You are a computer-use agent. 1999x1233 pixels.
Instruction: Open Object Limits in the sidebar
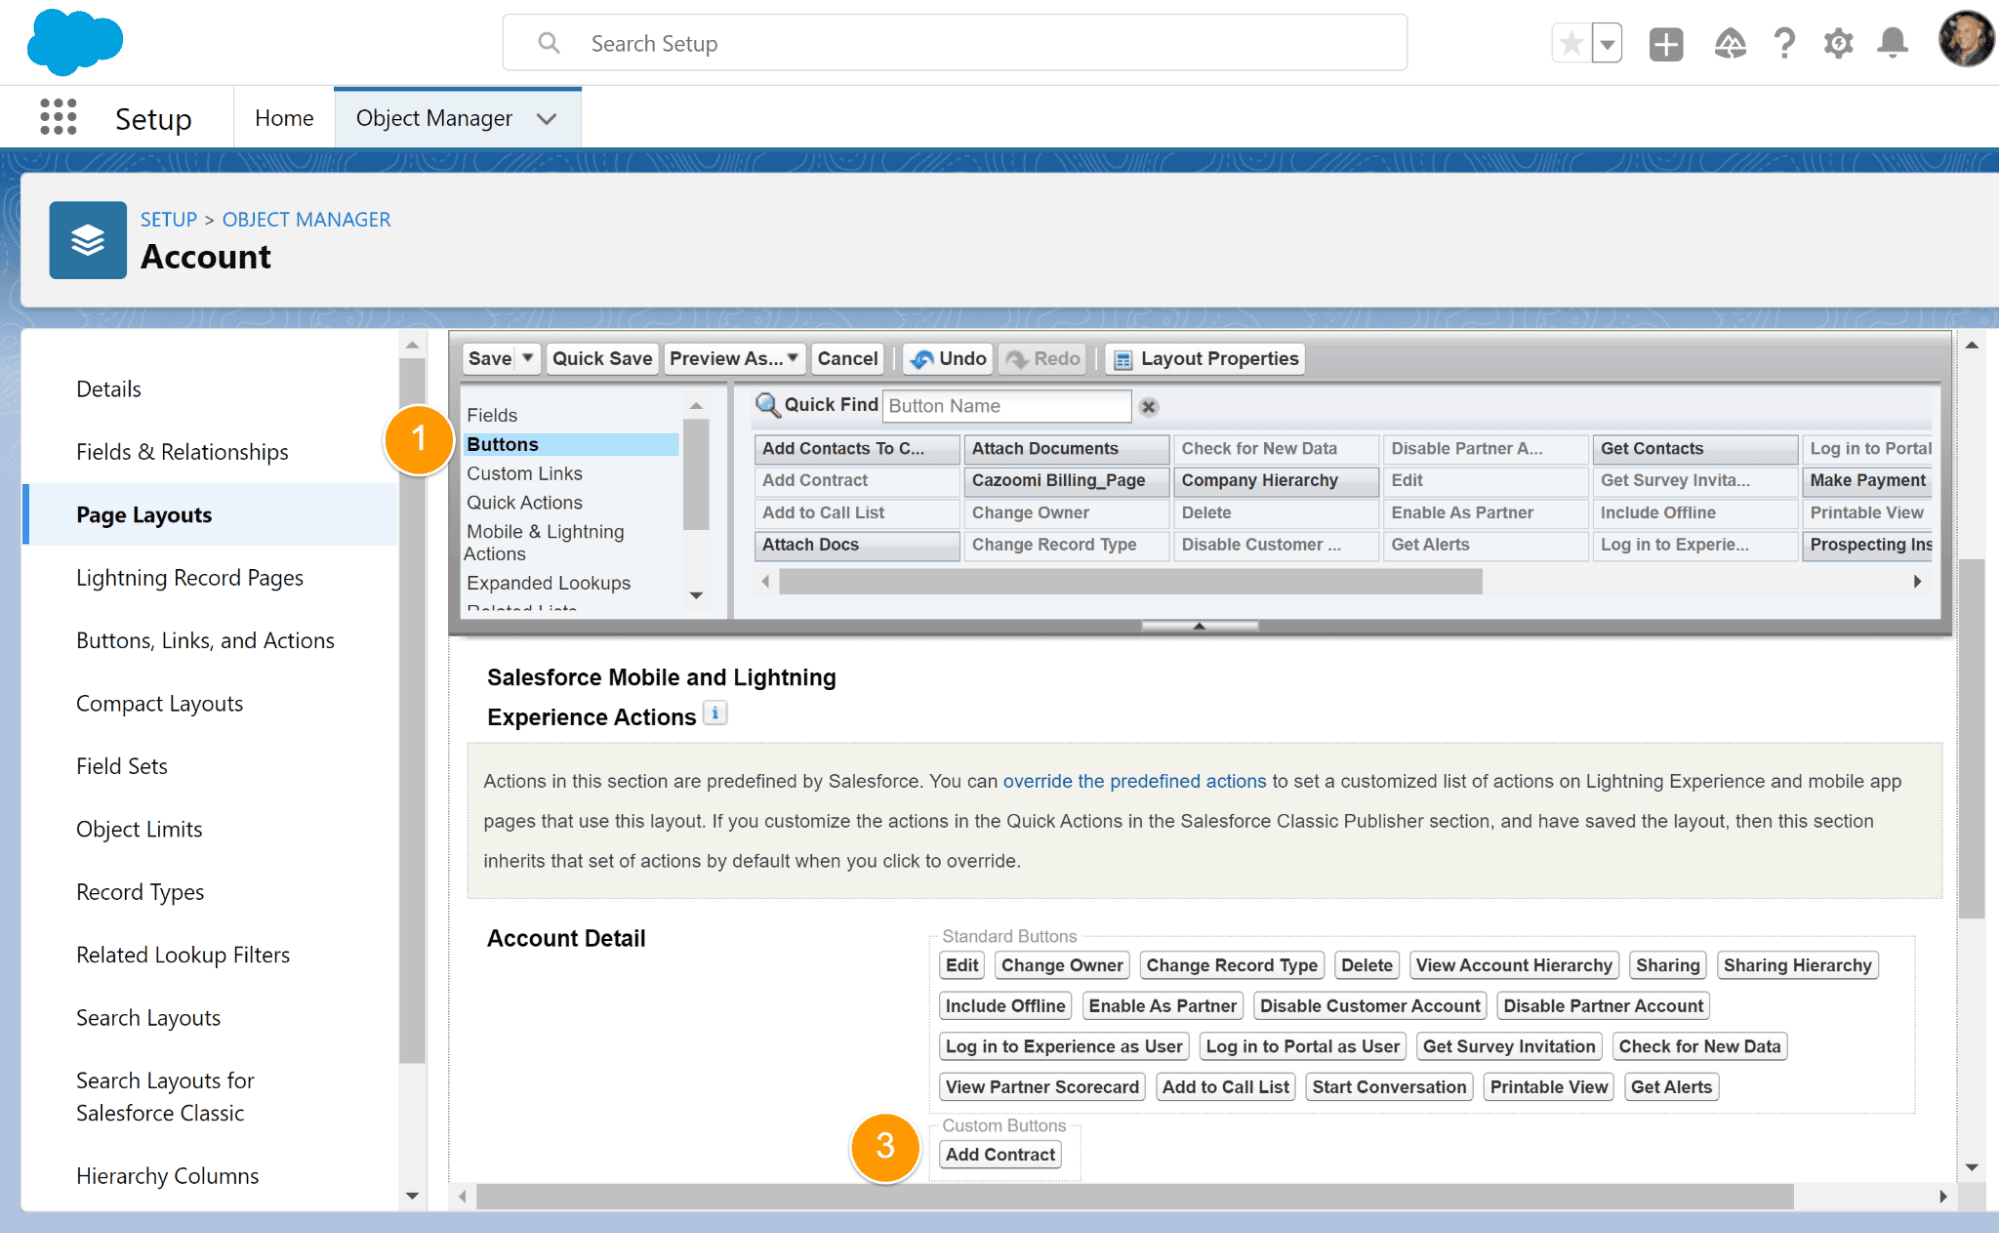139,829
